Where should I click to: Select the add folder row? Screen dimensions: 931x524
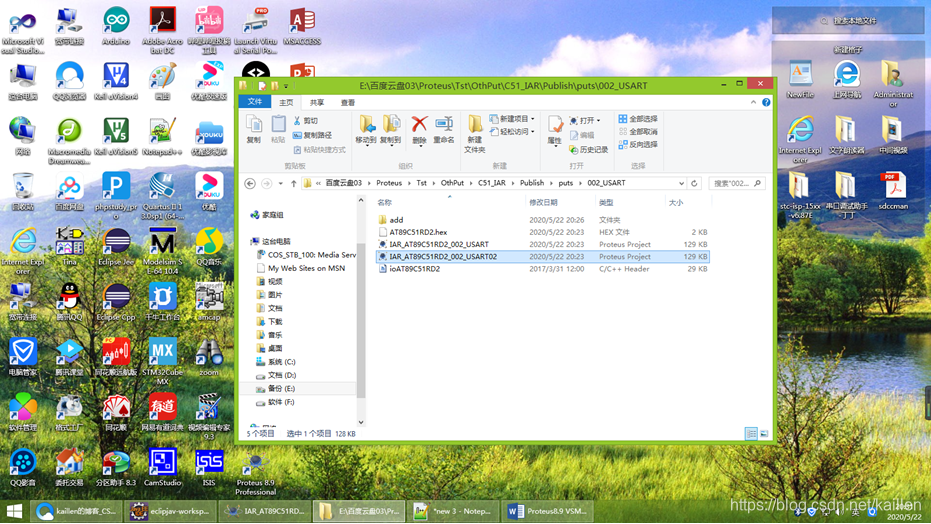click(x=543, y=220)
